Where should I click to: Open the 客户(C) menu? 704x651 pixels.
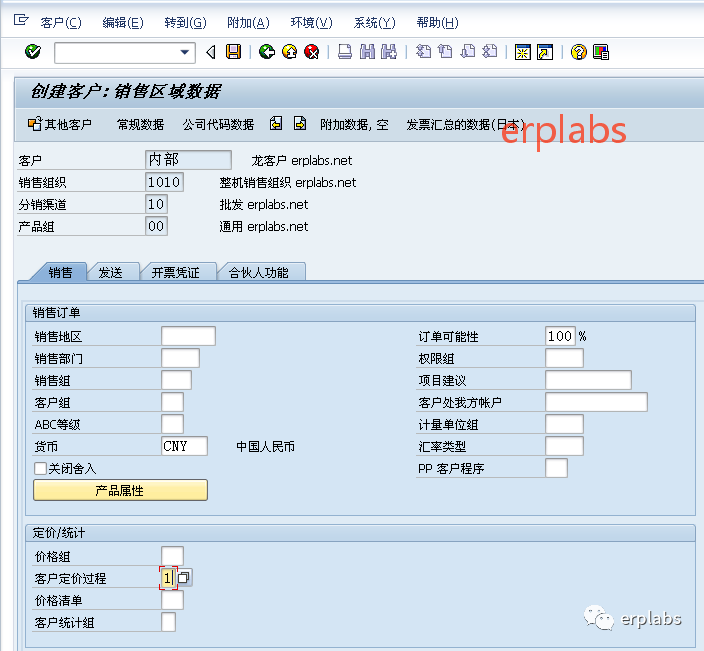point(61,22)
